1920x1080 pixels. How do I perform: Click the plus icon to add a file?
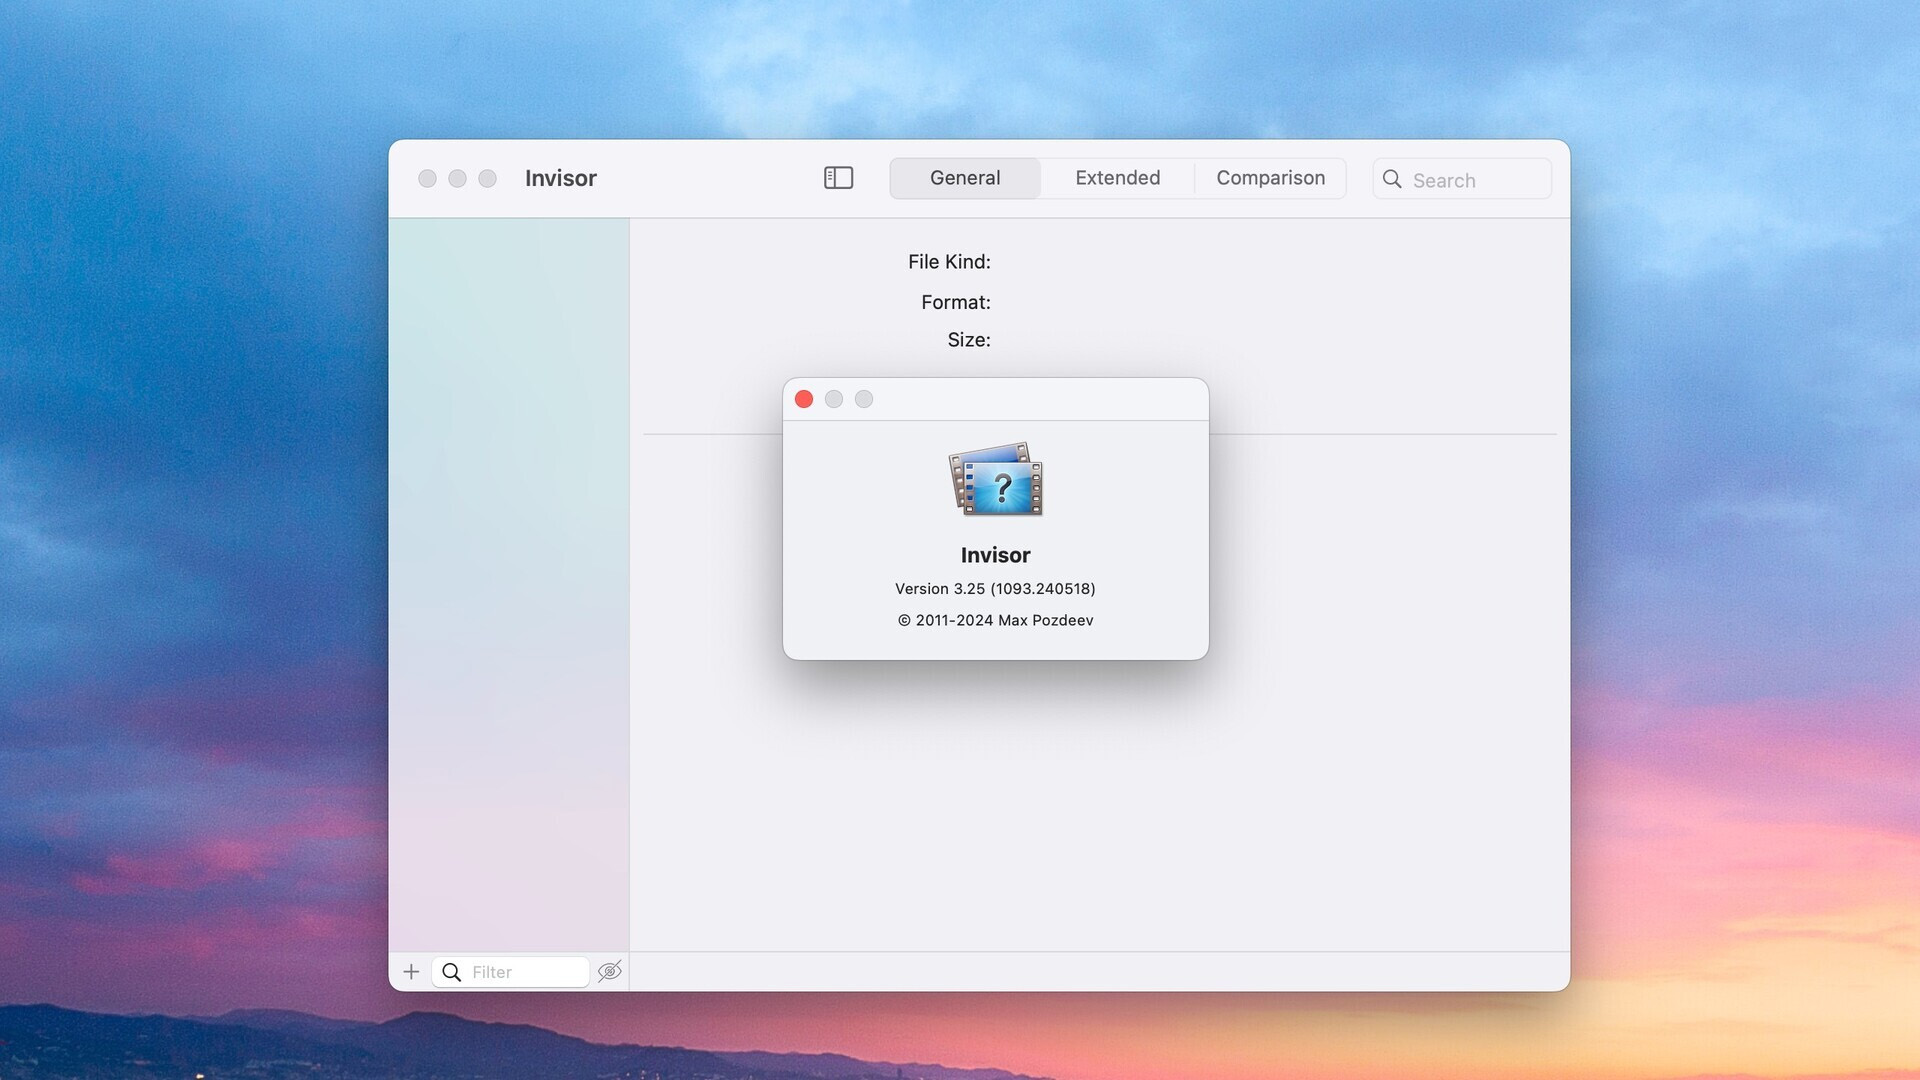411,971
